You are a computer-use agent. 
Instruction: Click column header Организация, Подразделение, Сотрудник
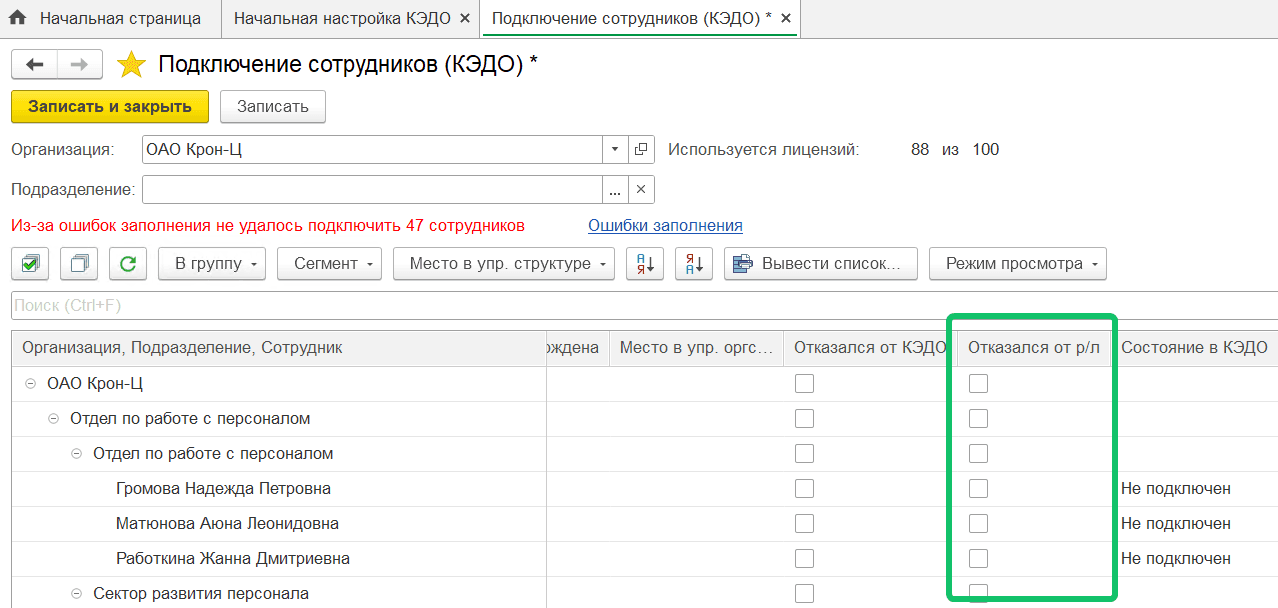279,348
